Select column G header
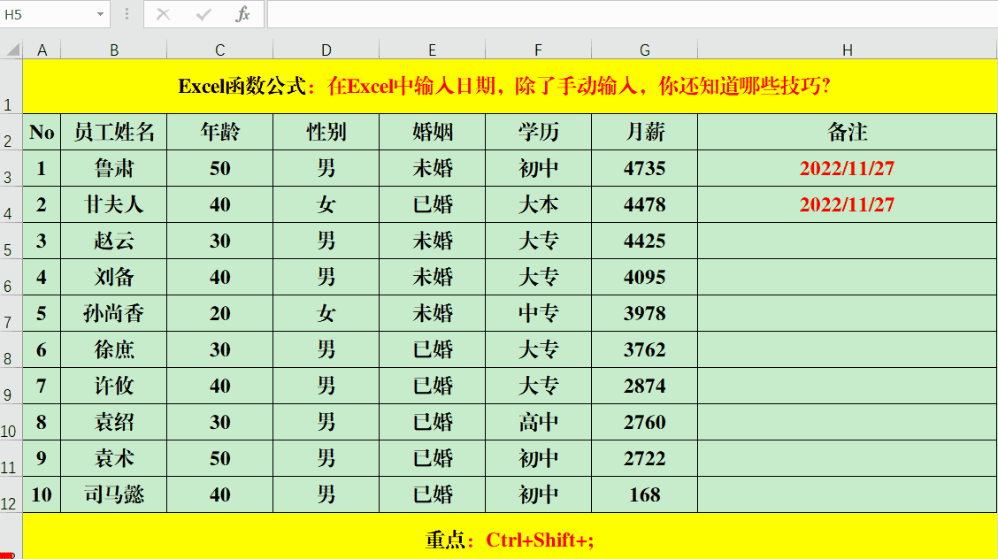The height and width of the screenshot is (559, 998). click(x=645, y=50)
